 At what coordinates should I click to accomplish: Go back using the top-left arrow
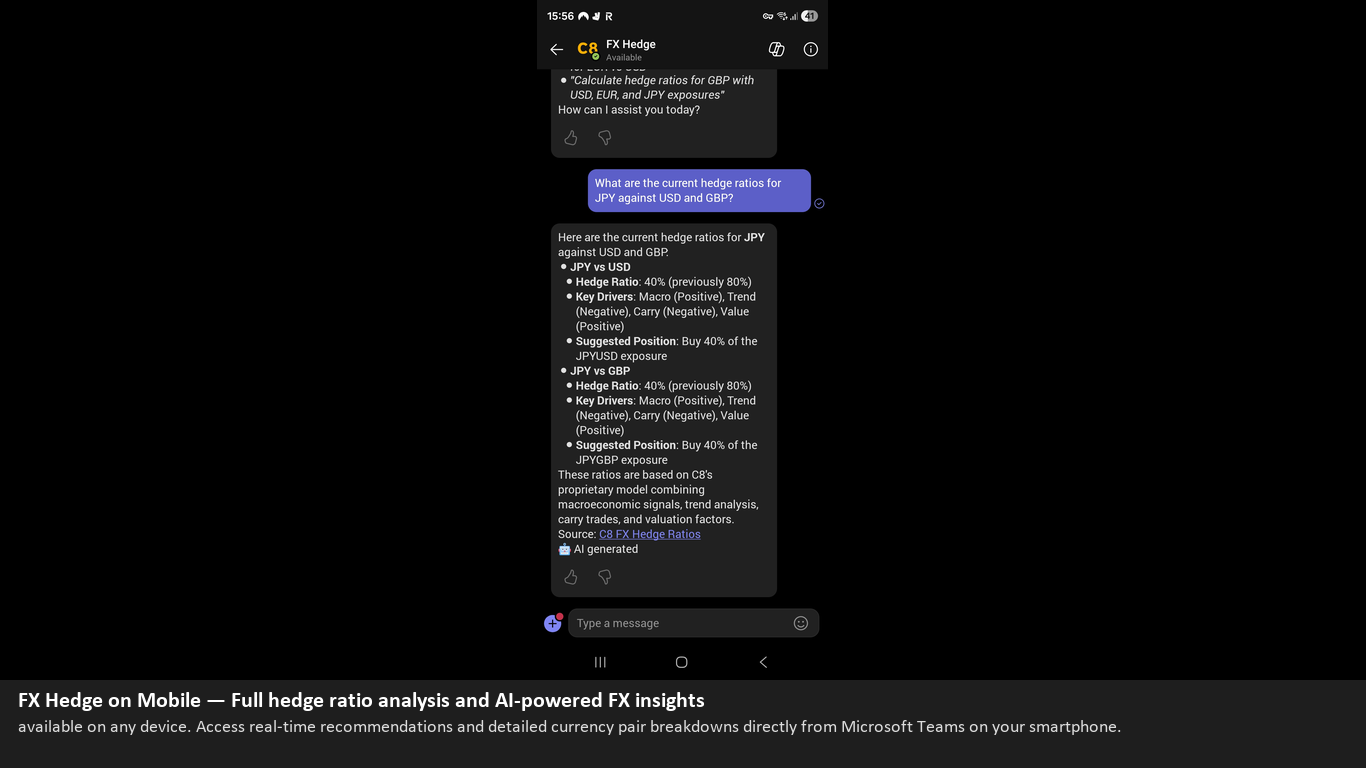(557, 49)
